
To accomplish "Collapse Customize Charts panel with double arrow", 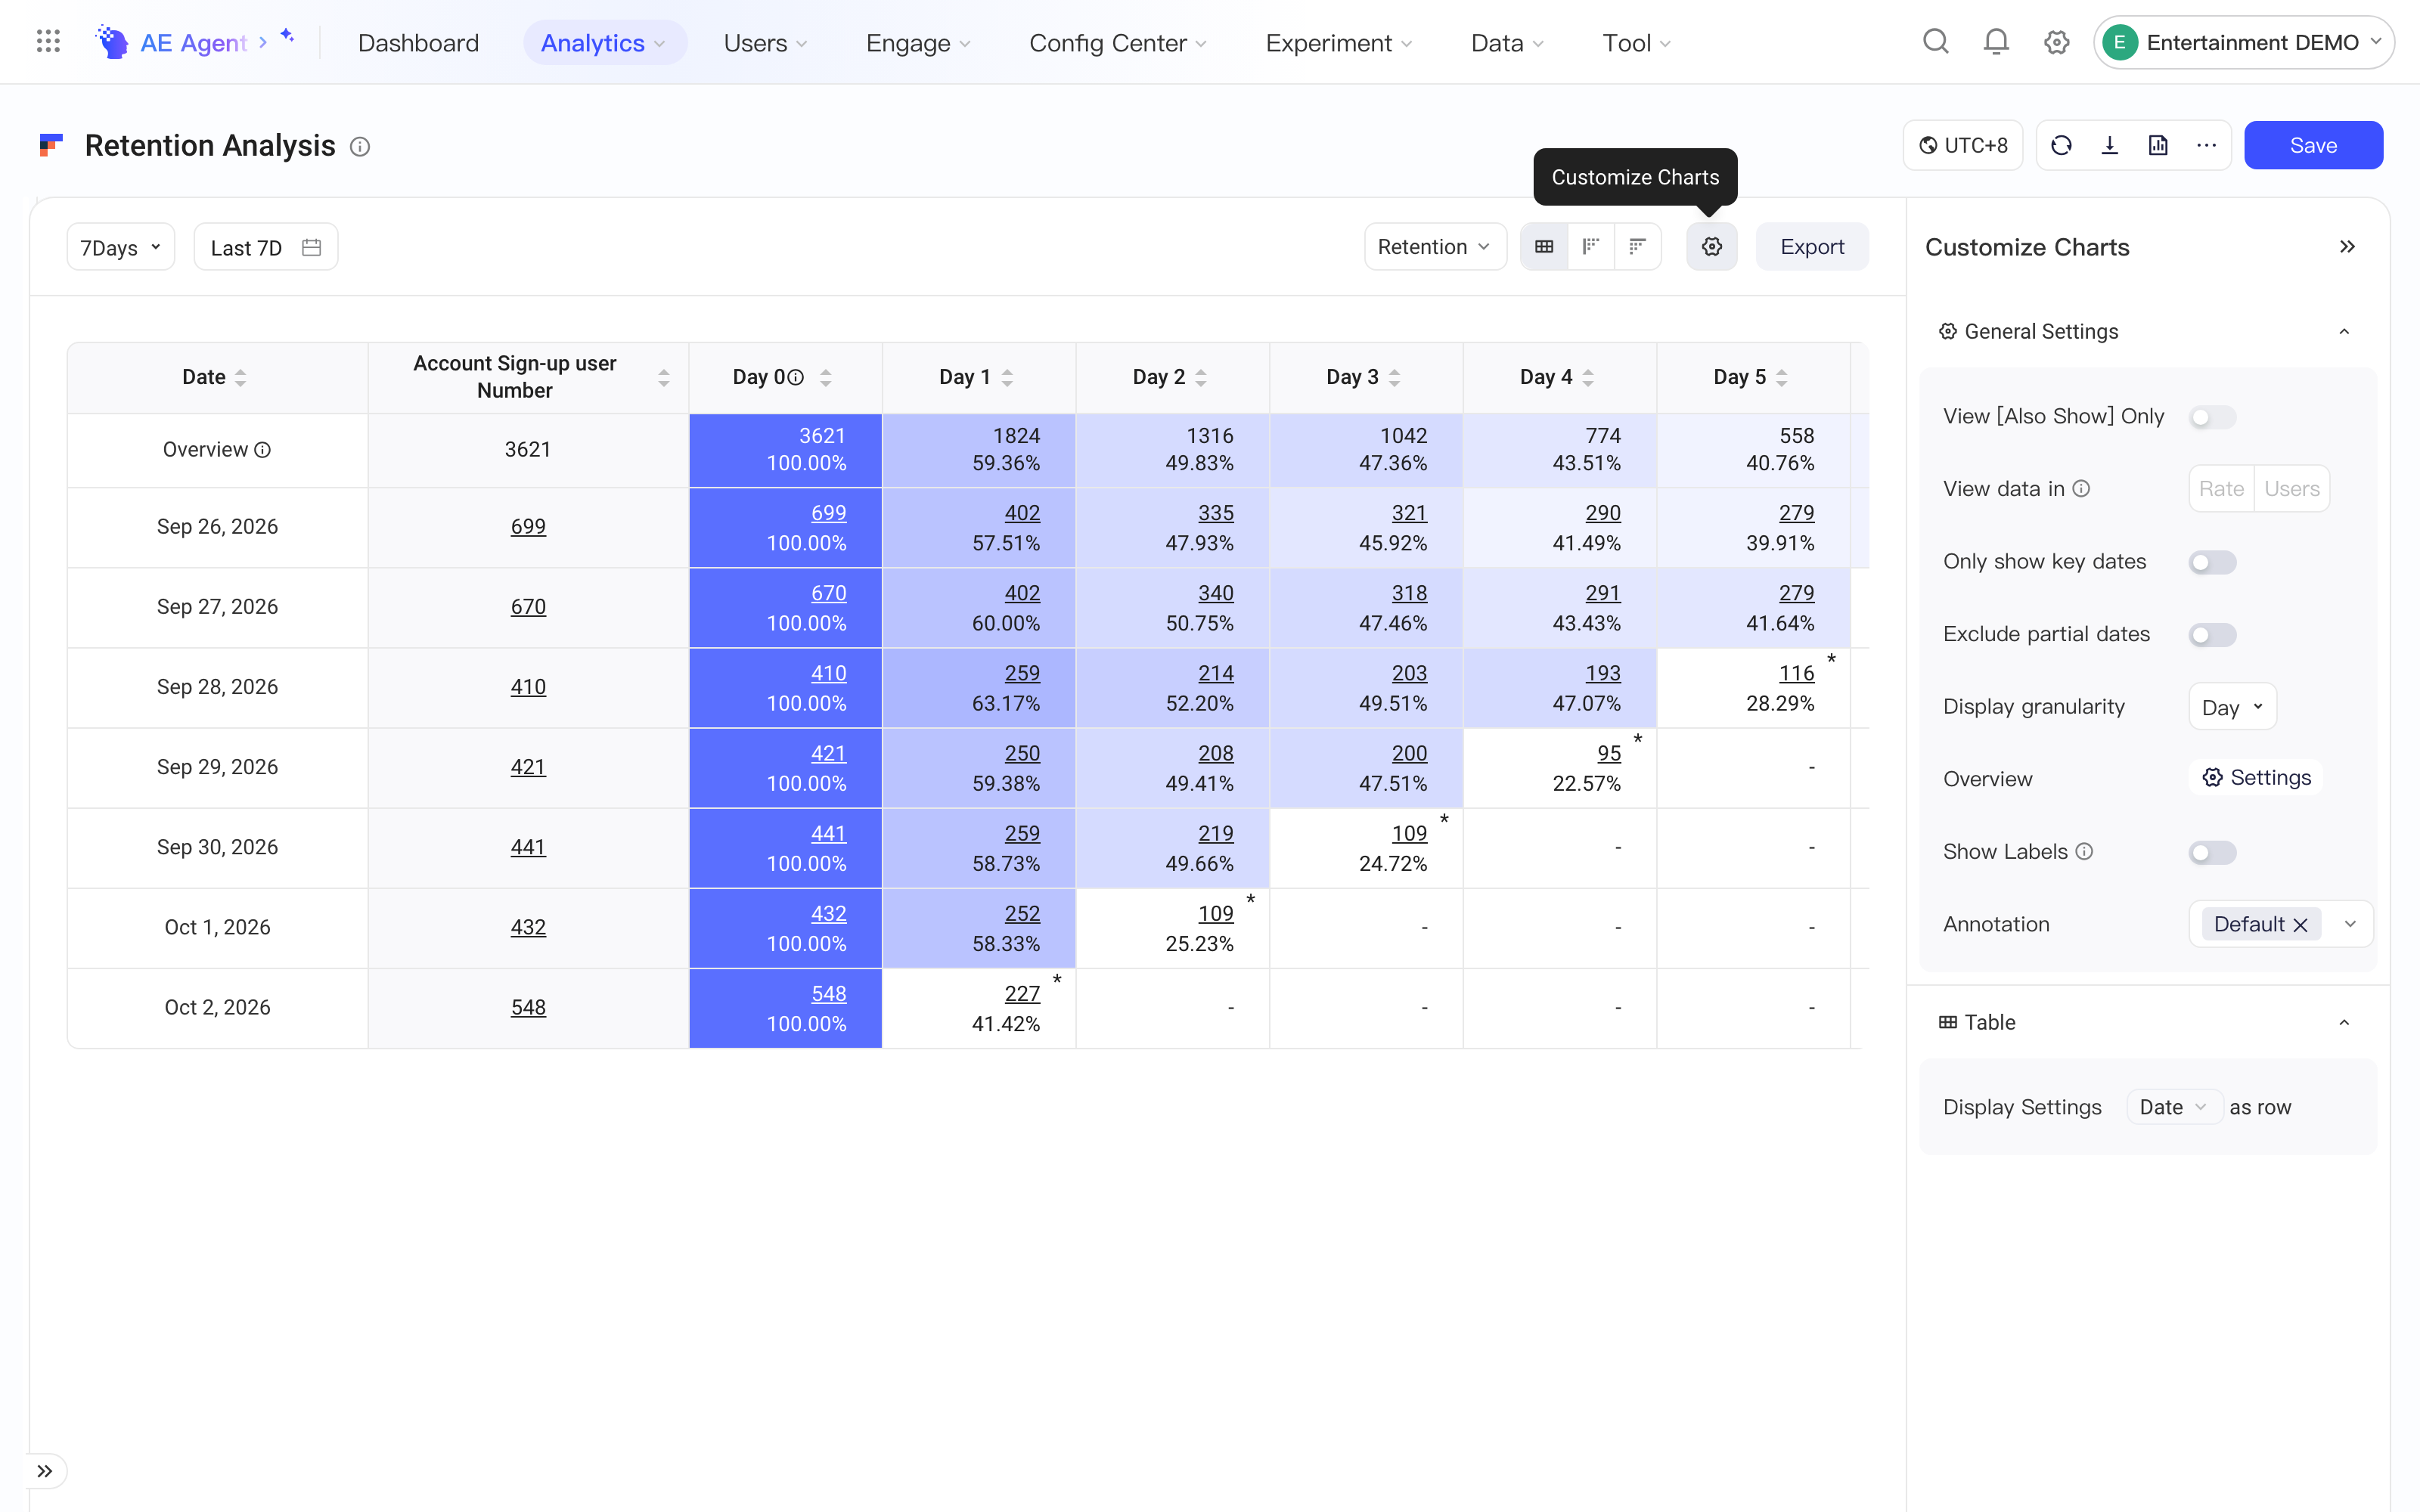I will pos(2347,247).
